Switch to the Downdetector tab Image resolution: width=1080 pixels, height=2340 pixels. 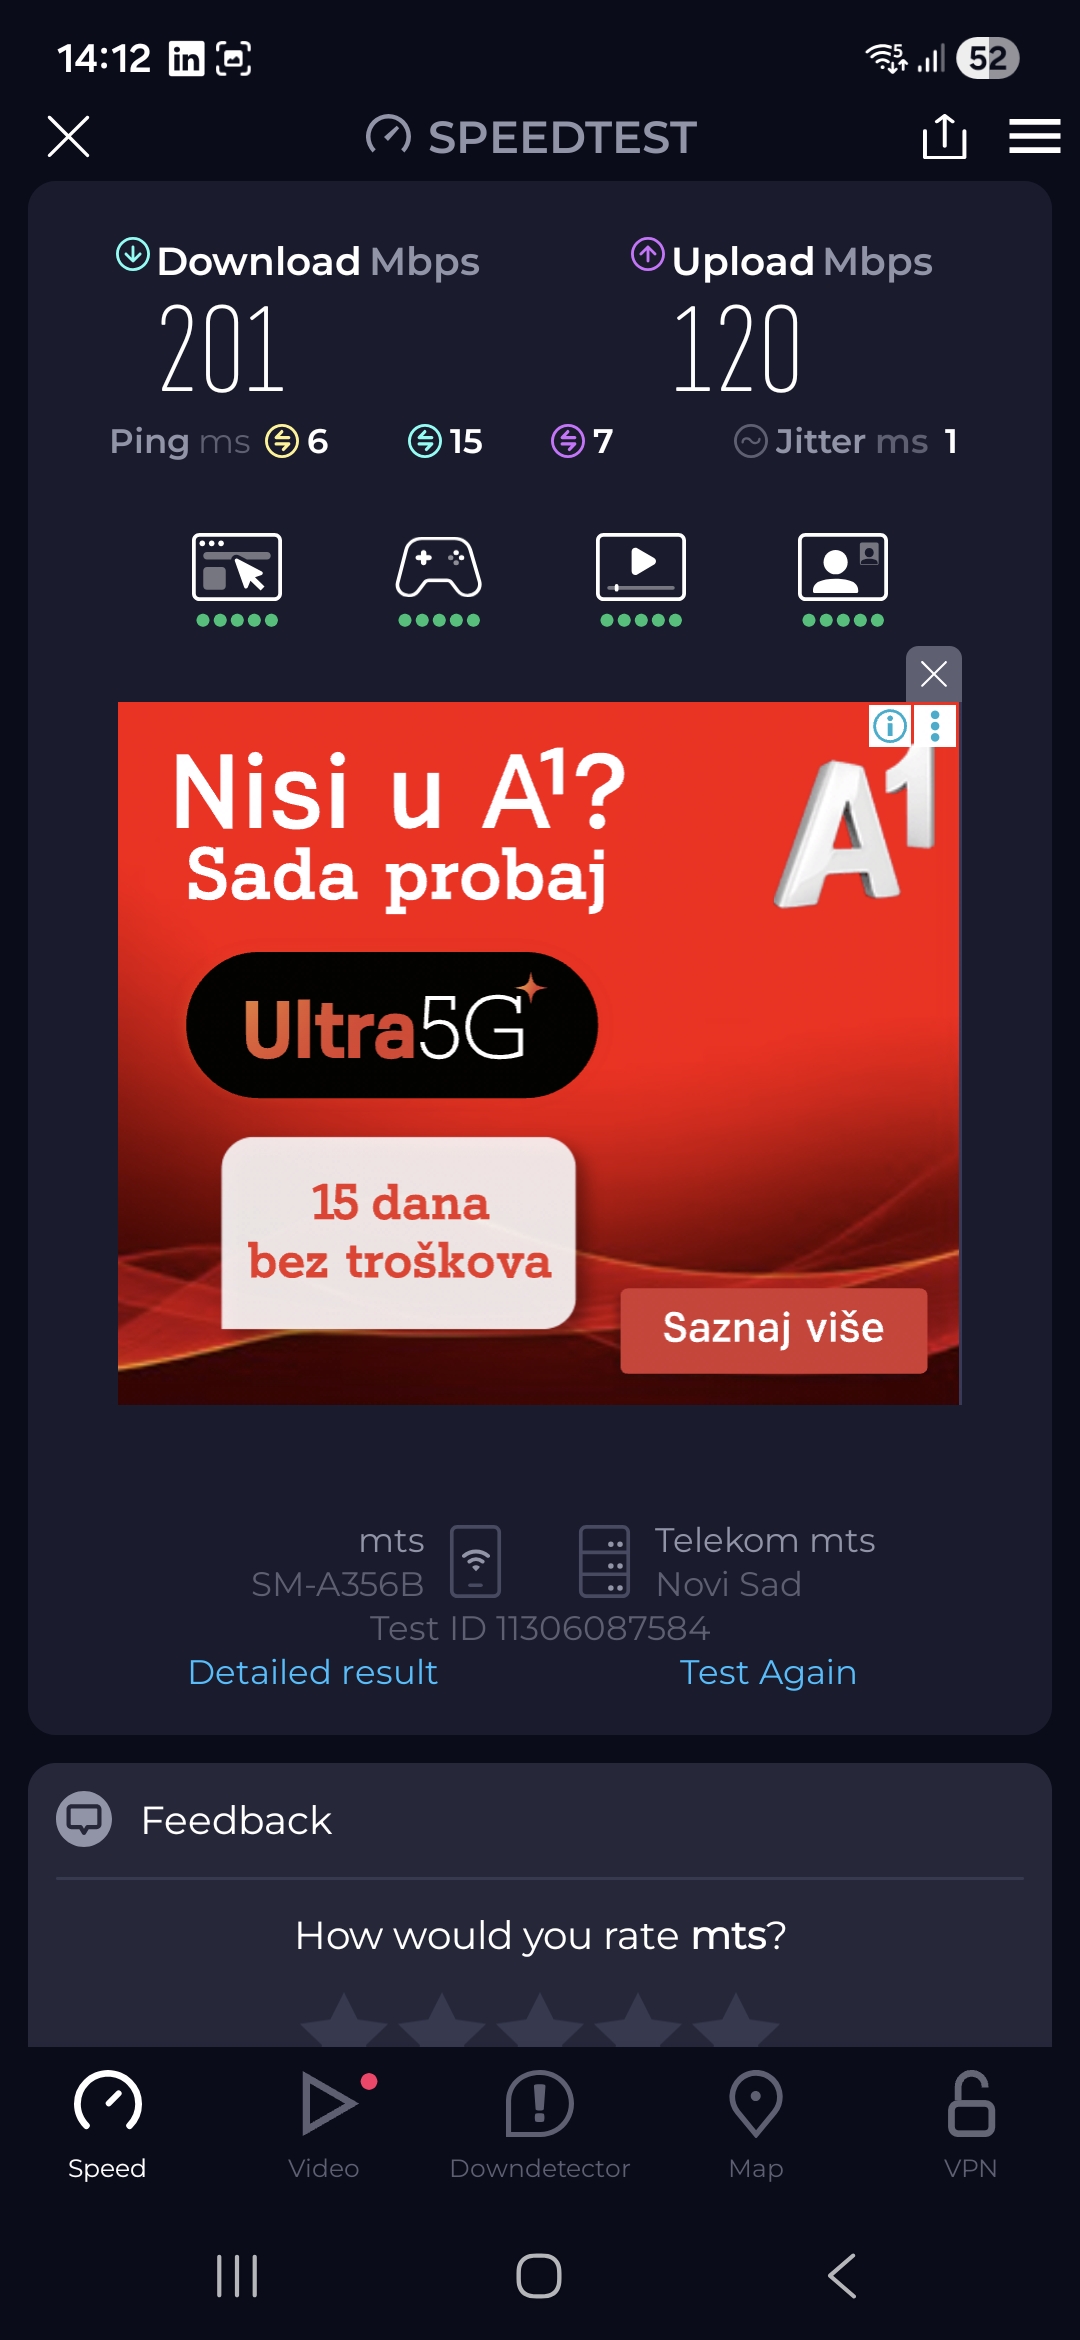coord(540,2125)
